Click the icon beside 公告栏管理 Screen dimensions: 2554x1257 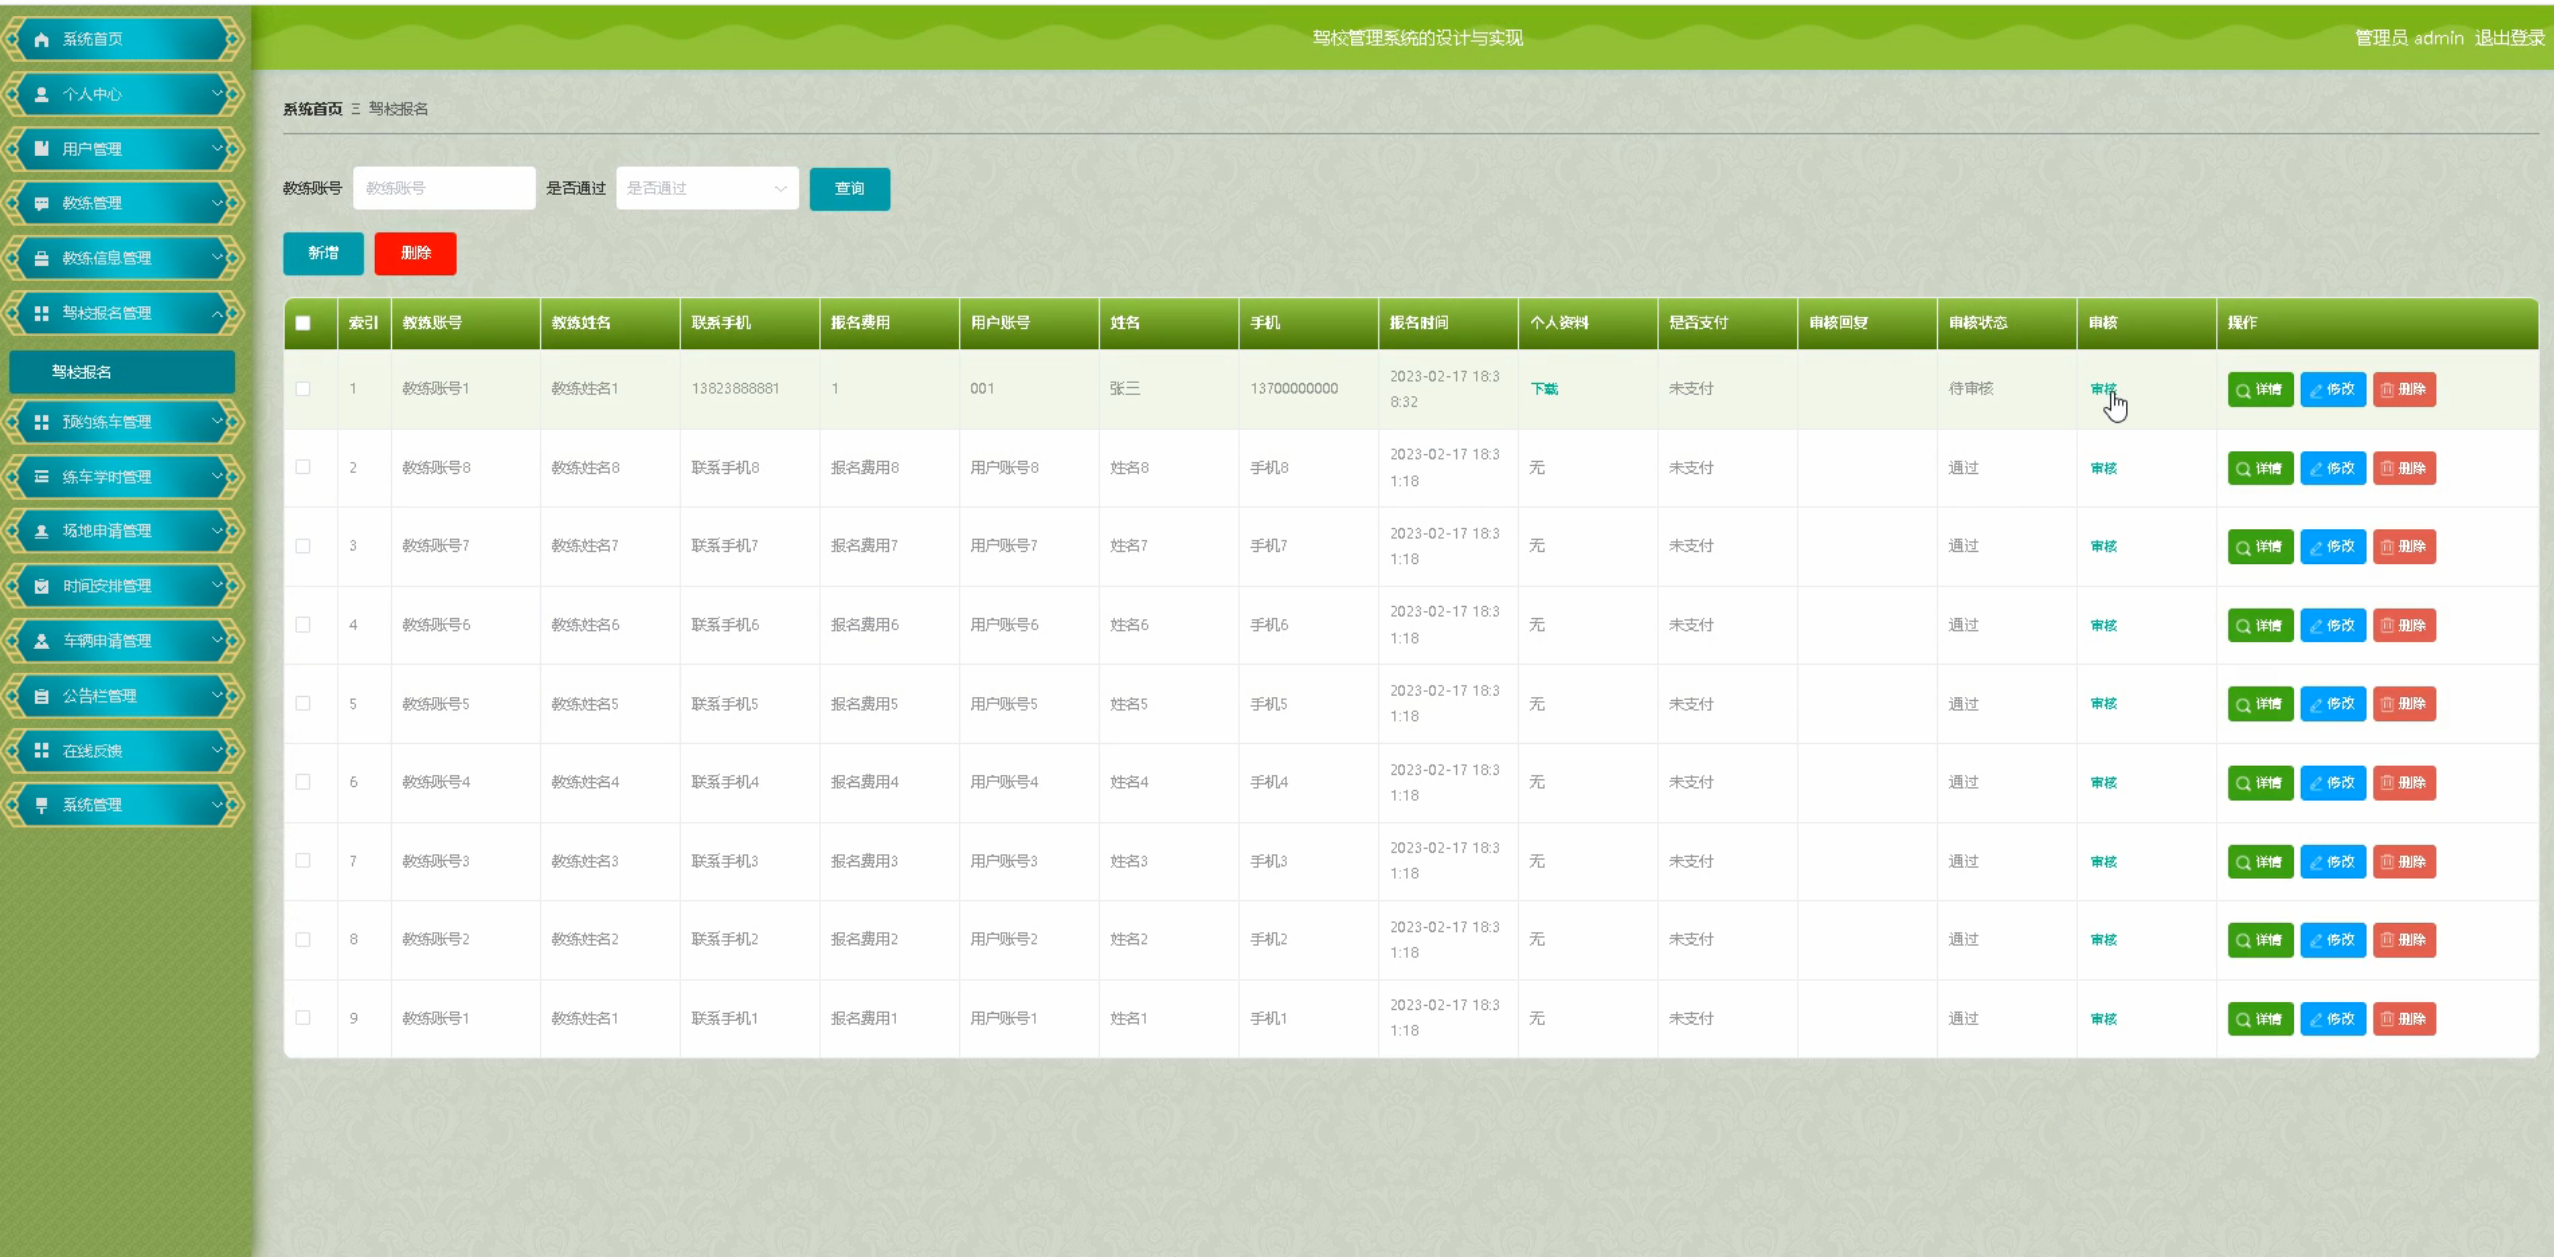[x=41, y=696]
